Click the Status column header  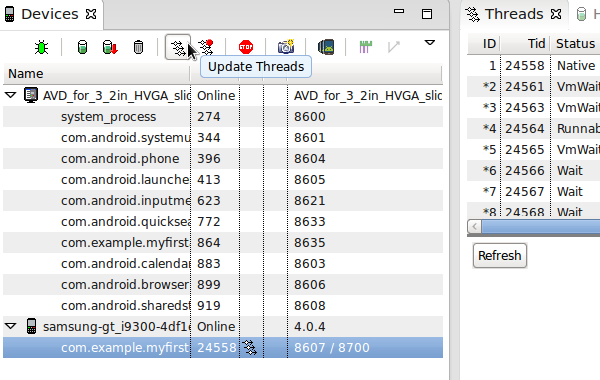(x=576, y=44)
